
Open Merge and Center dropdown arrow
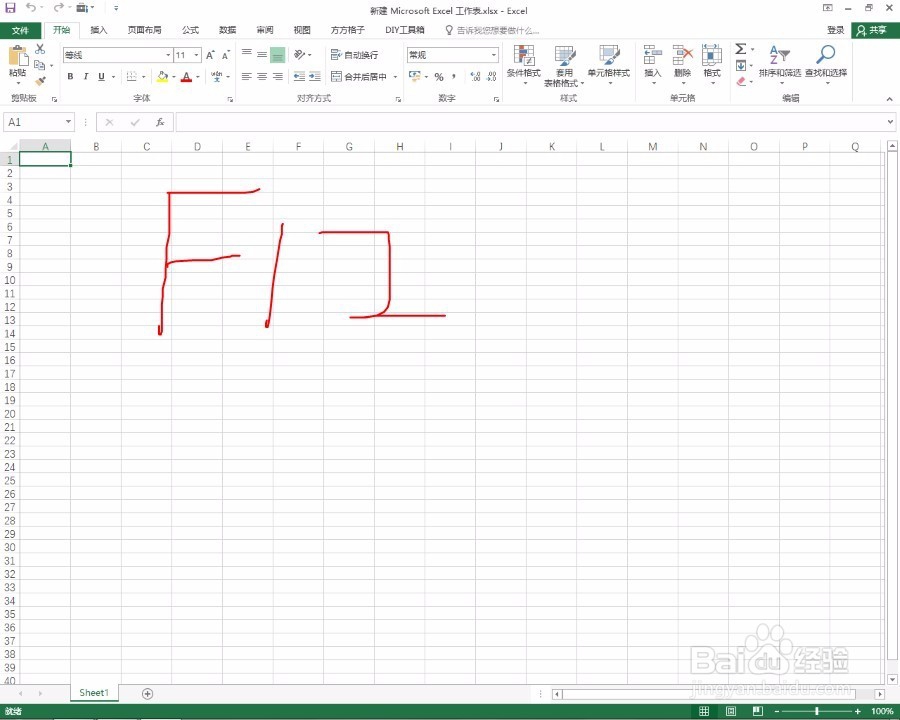[395, 76]
